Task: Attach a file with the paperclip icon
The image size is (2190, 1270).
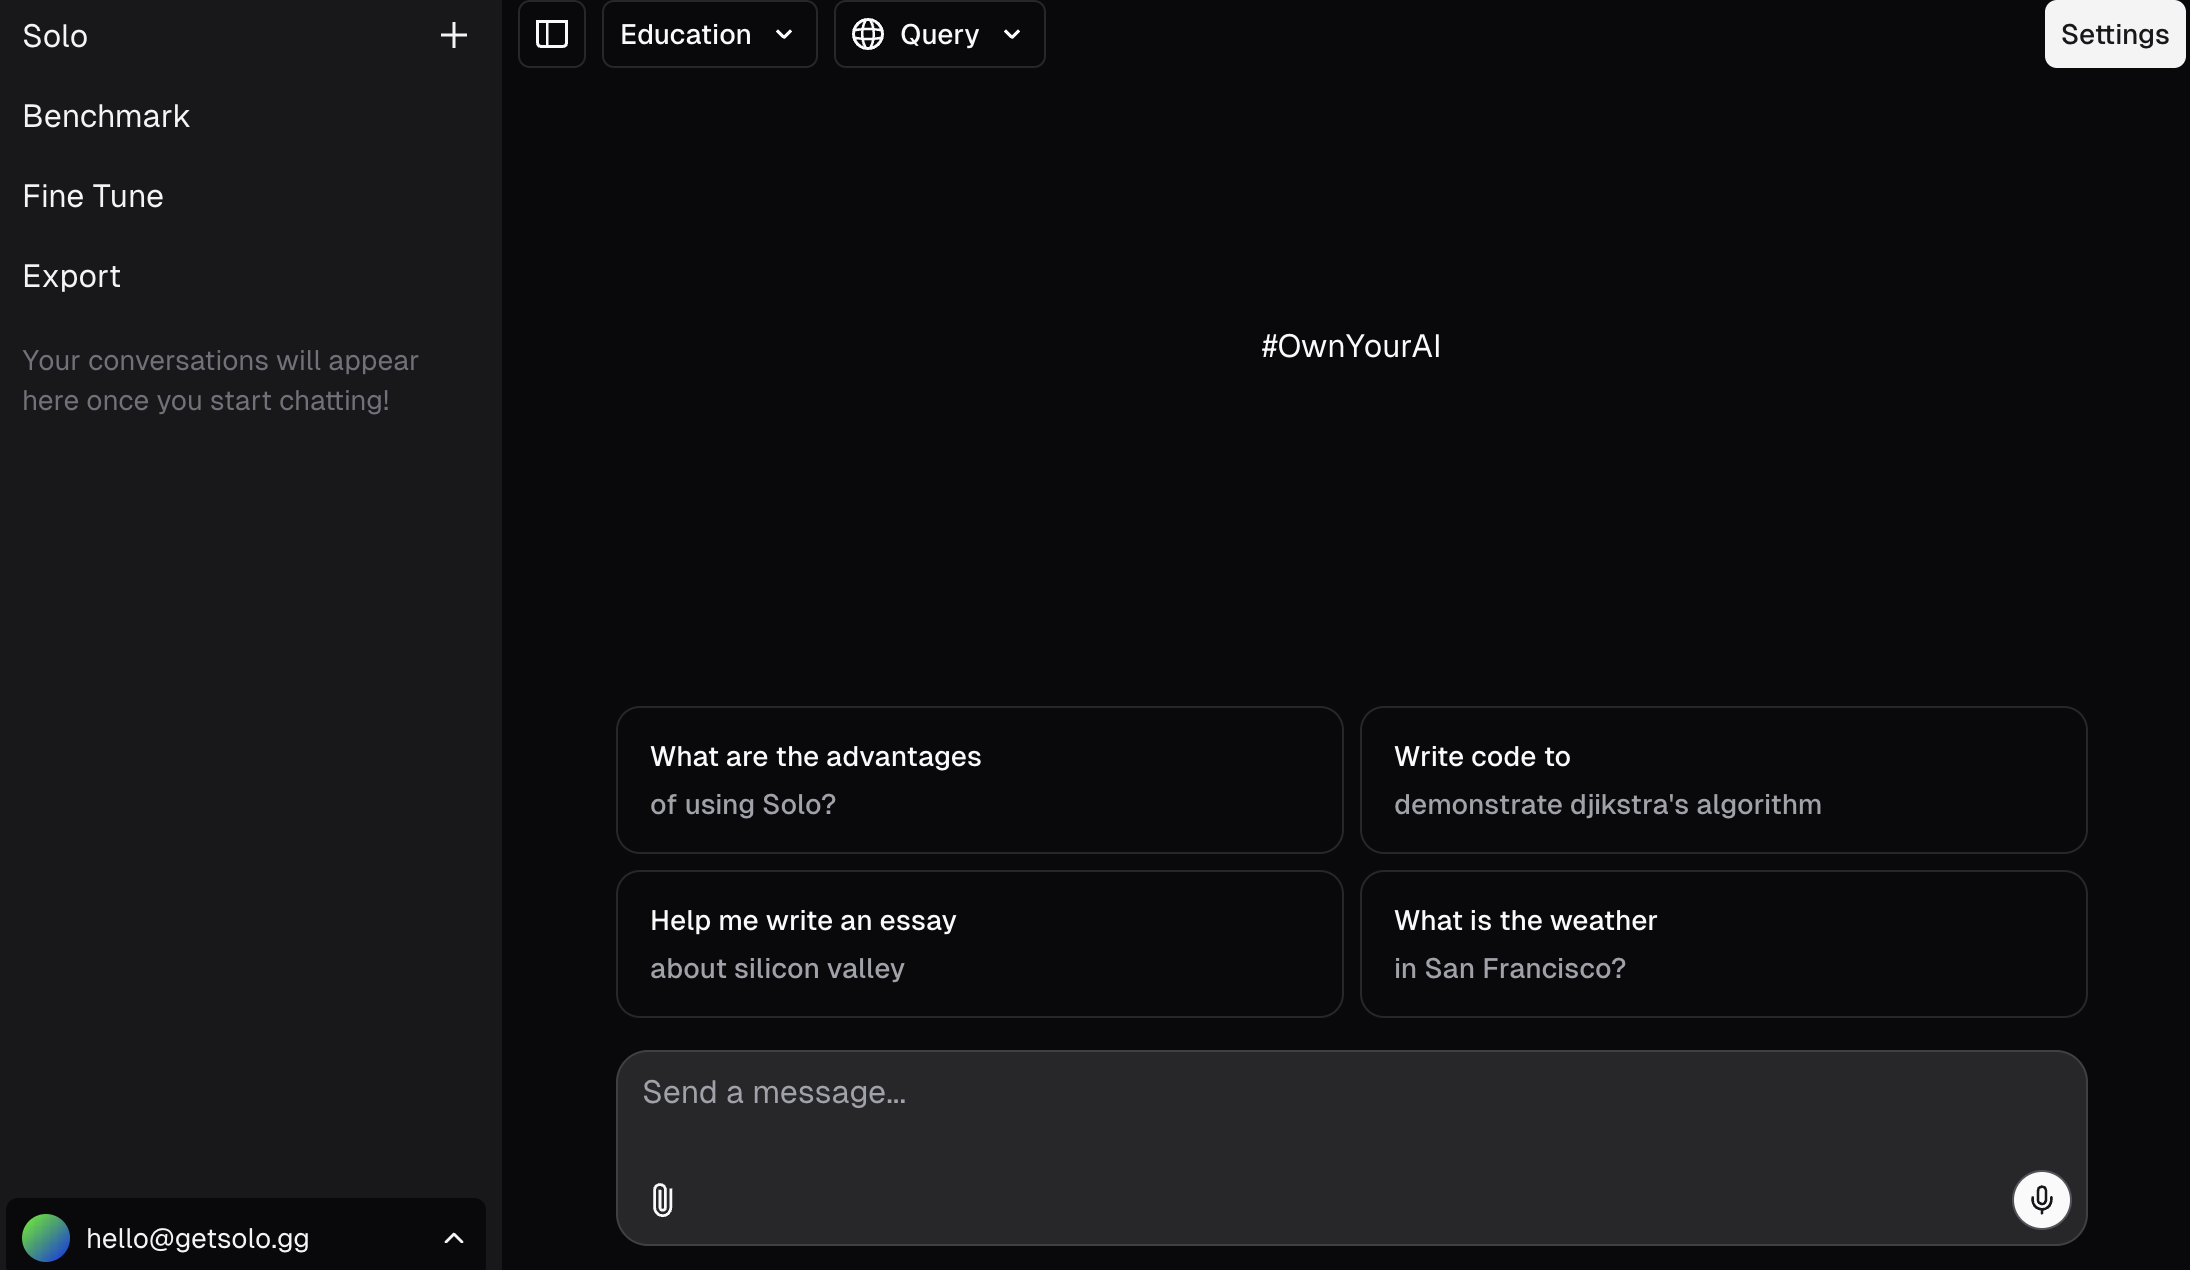Action: [662, 1199]
